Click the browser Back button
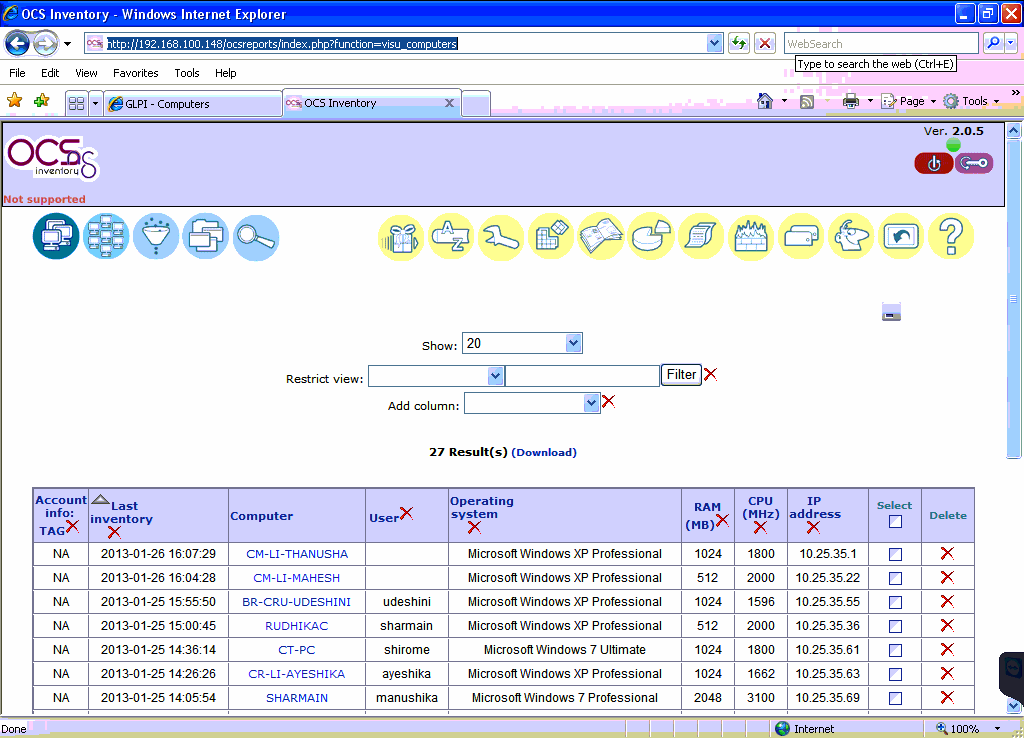 (17, 44)
